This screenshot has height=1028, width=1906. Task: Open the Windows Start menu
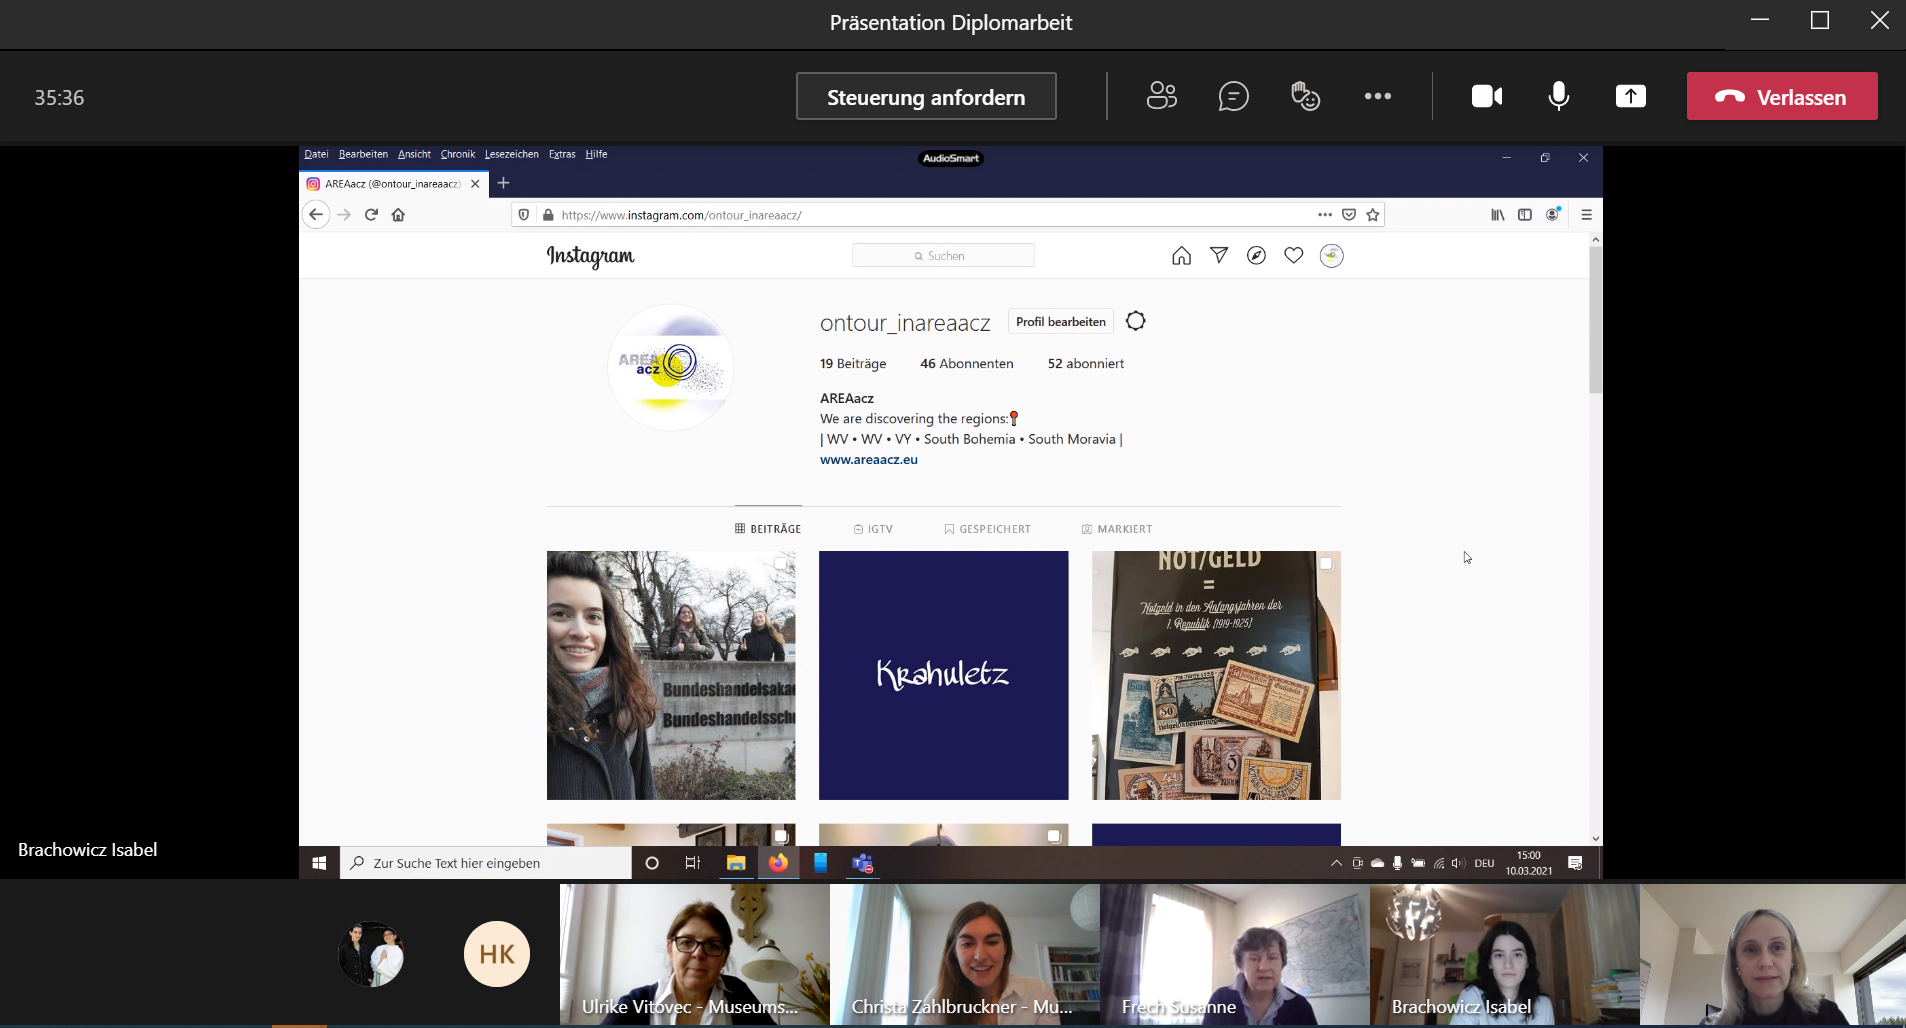(319, 863)
